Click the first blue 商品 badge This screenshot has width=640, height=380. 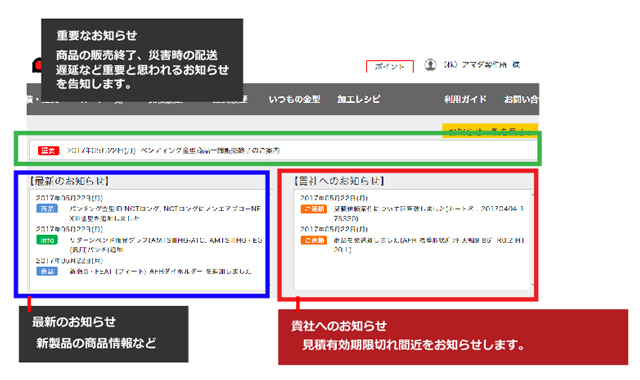point(47,209)
